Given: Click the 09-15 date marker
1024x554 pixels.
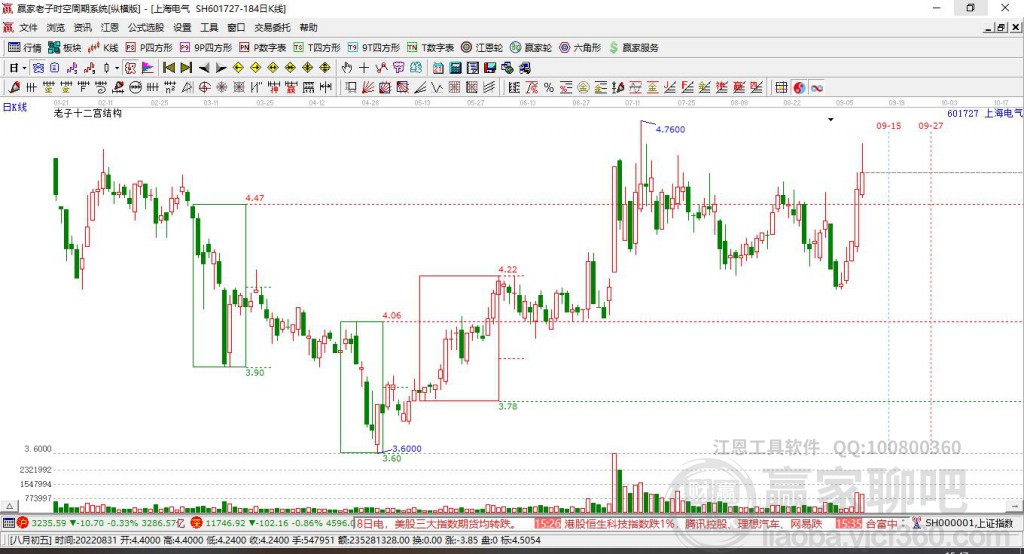Looking at the screenshot, I should (889, 125).
